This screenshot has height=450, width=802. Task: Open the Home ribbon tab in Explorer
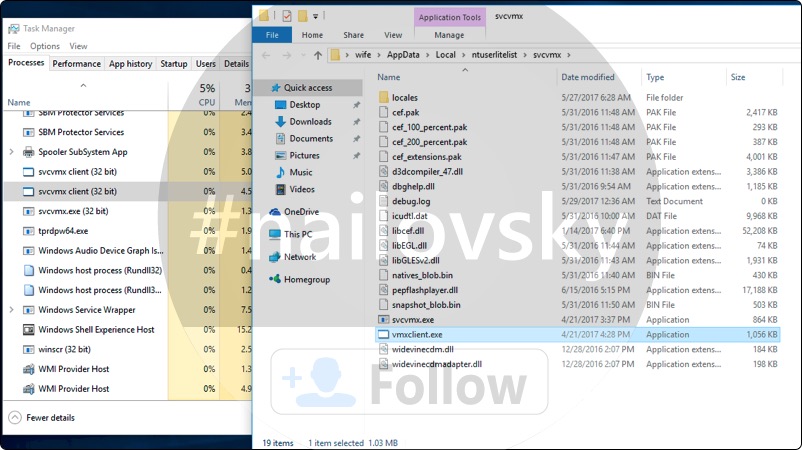click(x=312, y=35)
